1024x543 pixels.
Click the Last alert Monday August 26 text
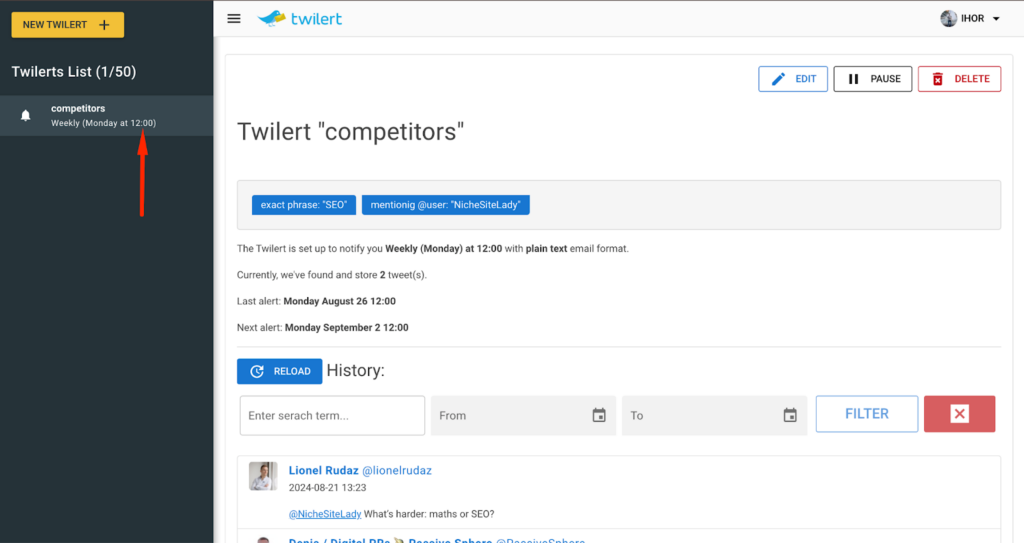tap(316, 301)
